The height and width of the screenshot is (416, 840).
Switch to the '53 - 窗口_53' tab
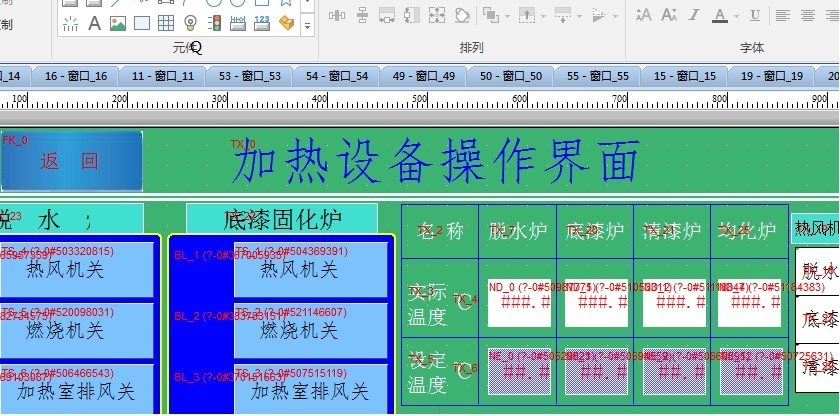tap(250, 76)
